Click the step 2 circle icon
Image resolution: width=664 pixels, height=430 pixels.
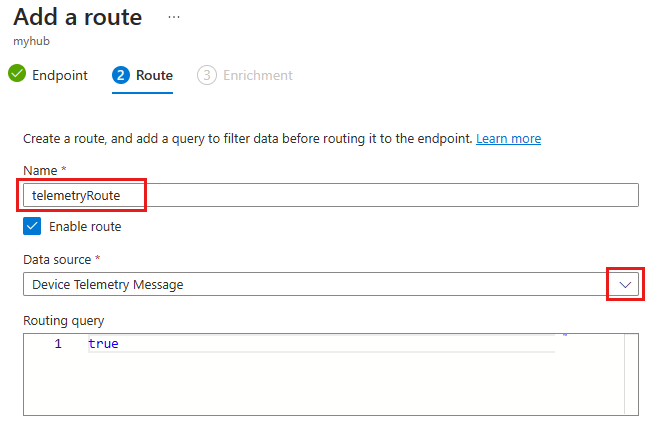(x=121, y=75)
